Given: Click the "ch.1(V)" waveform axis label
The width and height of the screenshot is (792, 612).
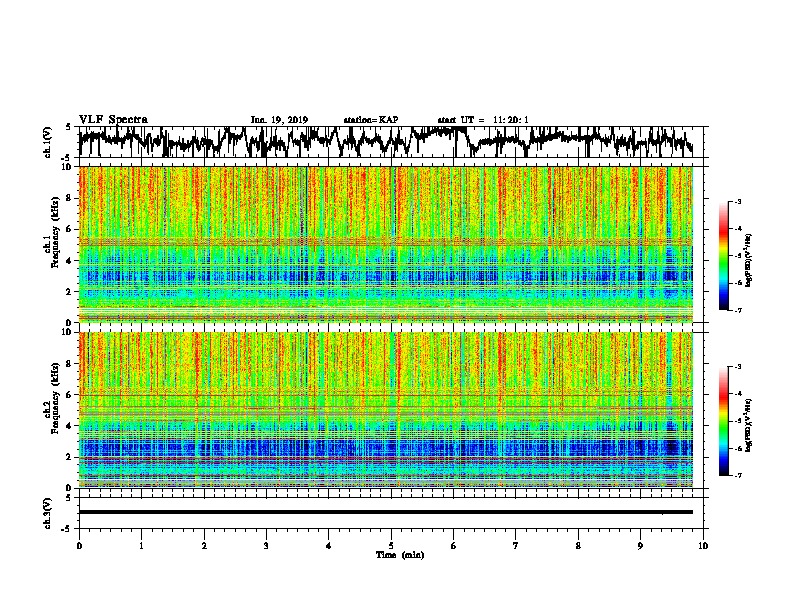Looking at the screenshot, I should [48, 142].
